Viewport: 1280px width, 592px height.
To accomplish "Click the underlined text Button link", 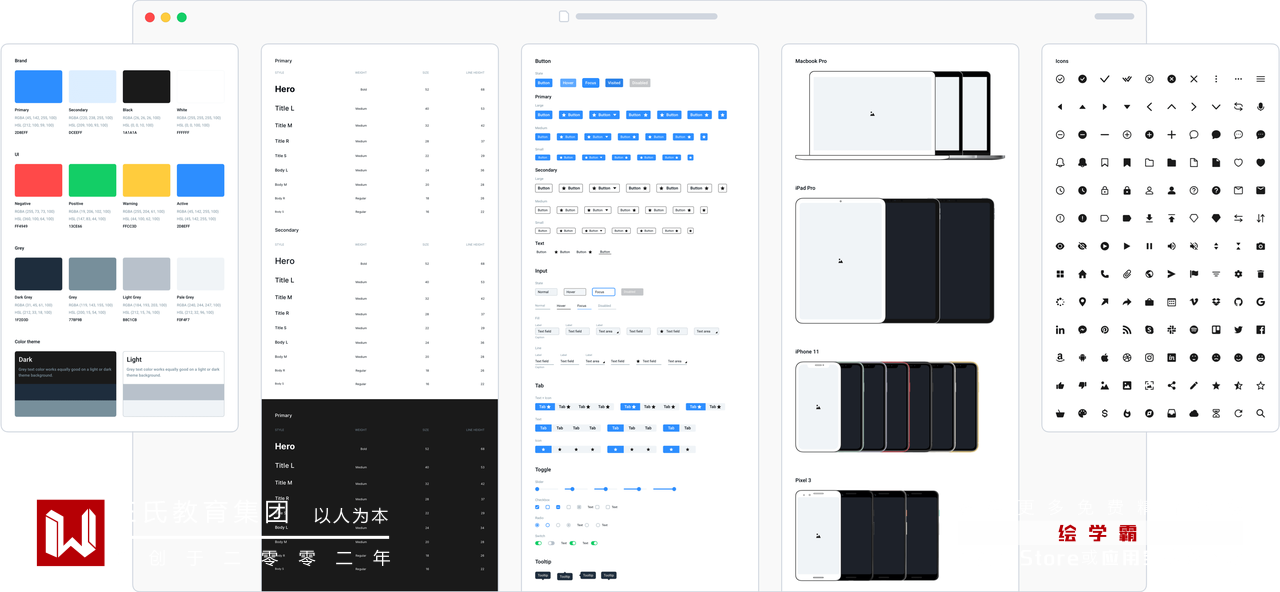I will pyautogui.click(x=605, y=252).
